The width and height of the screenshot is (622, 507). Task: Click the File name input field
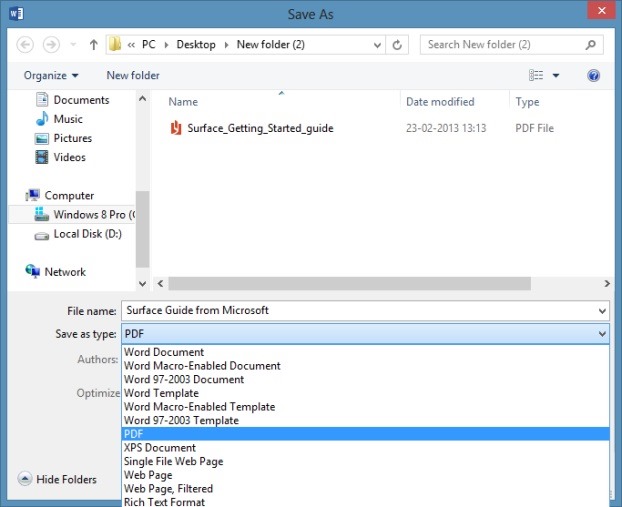coord(358,311)
